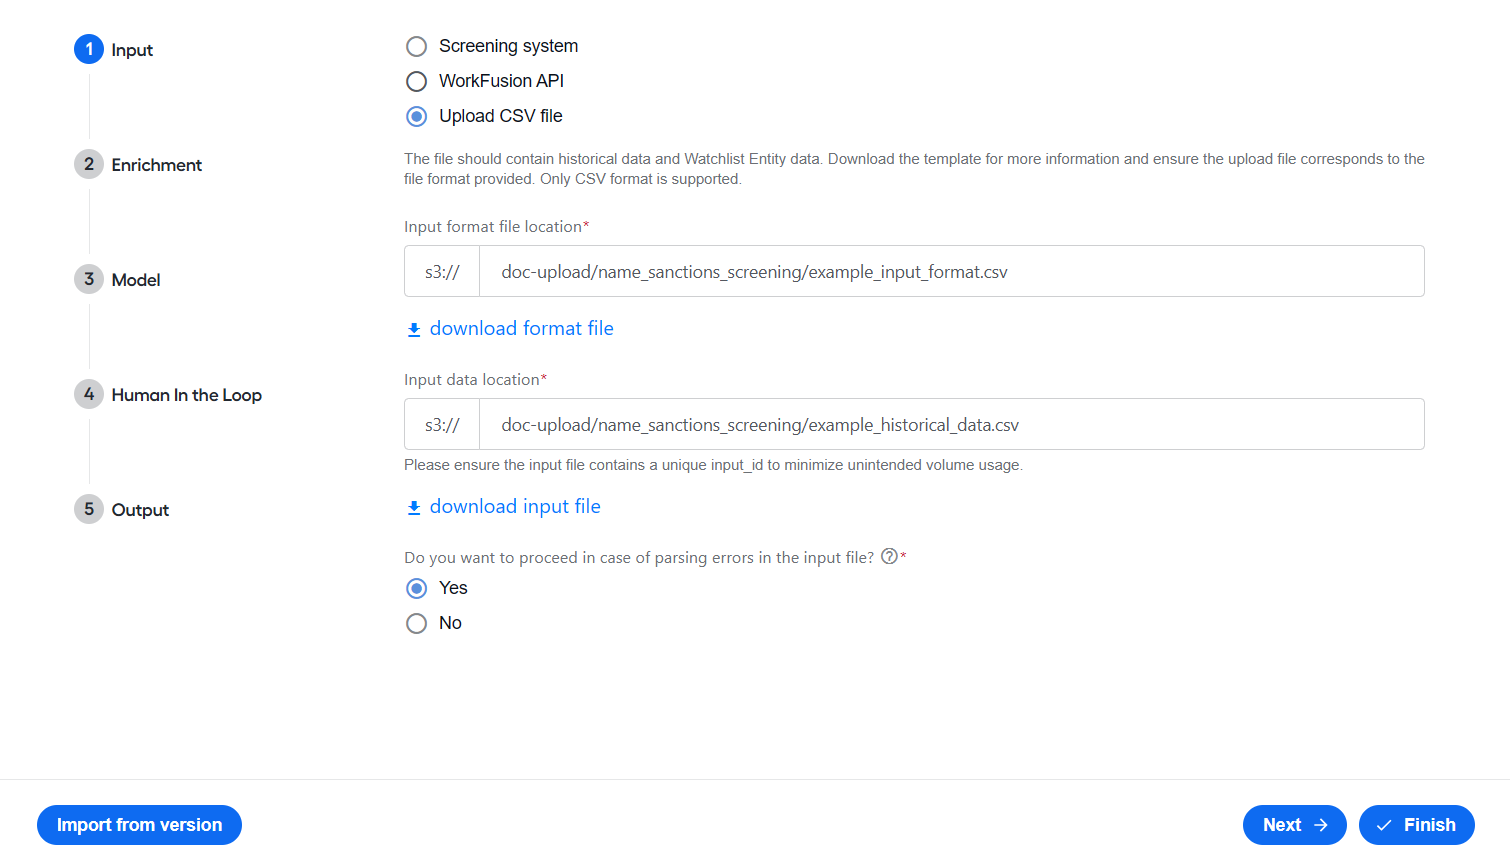Choose the WorkFusion API radio option
Image resolution: width=1510 pixels, height=865 pixels.
pyautogui.click(x=417, y=81)
